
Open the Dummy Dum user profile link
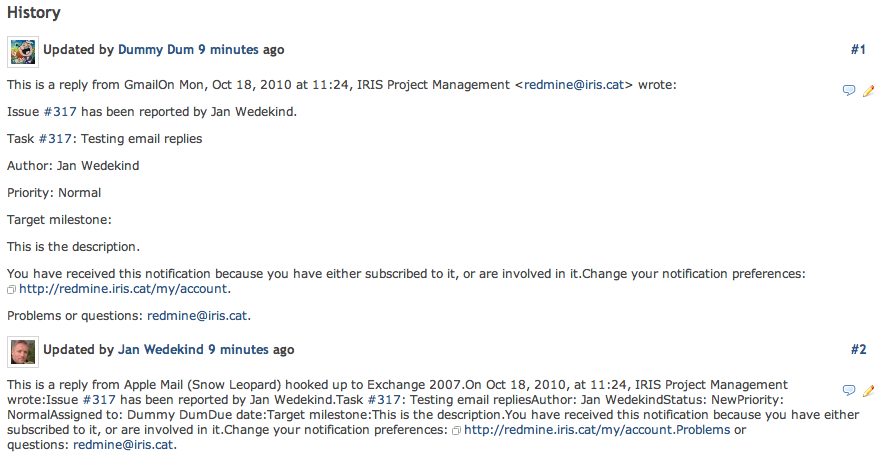[156, 50]
